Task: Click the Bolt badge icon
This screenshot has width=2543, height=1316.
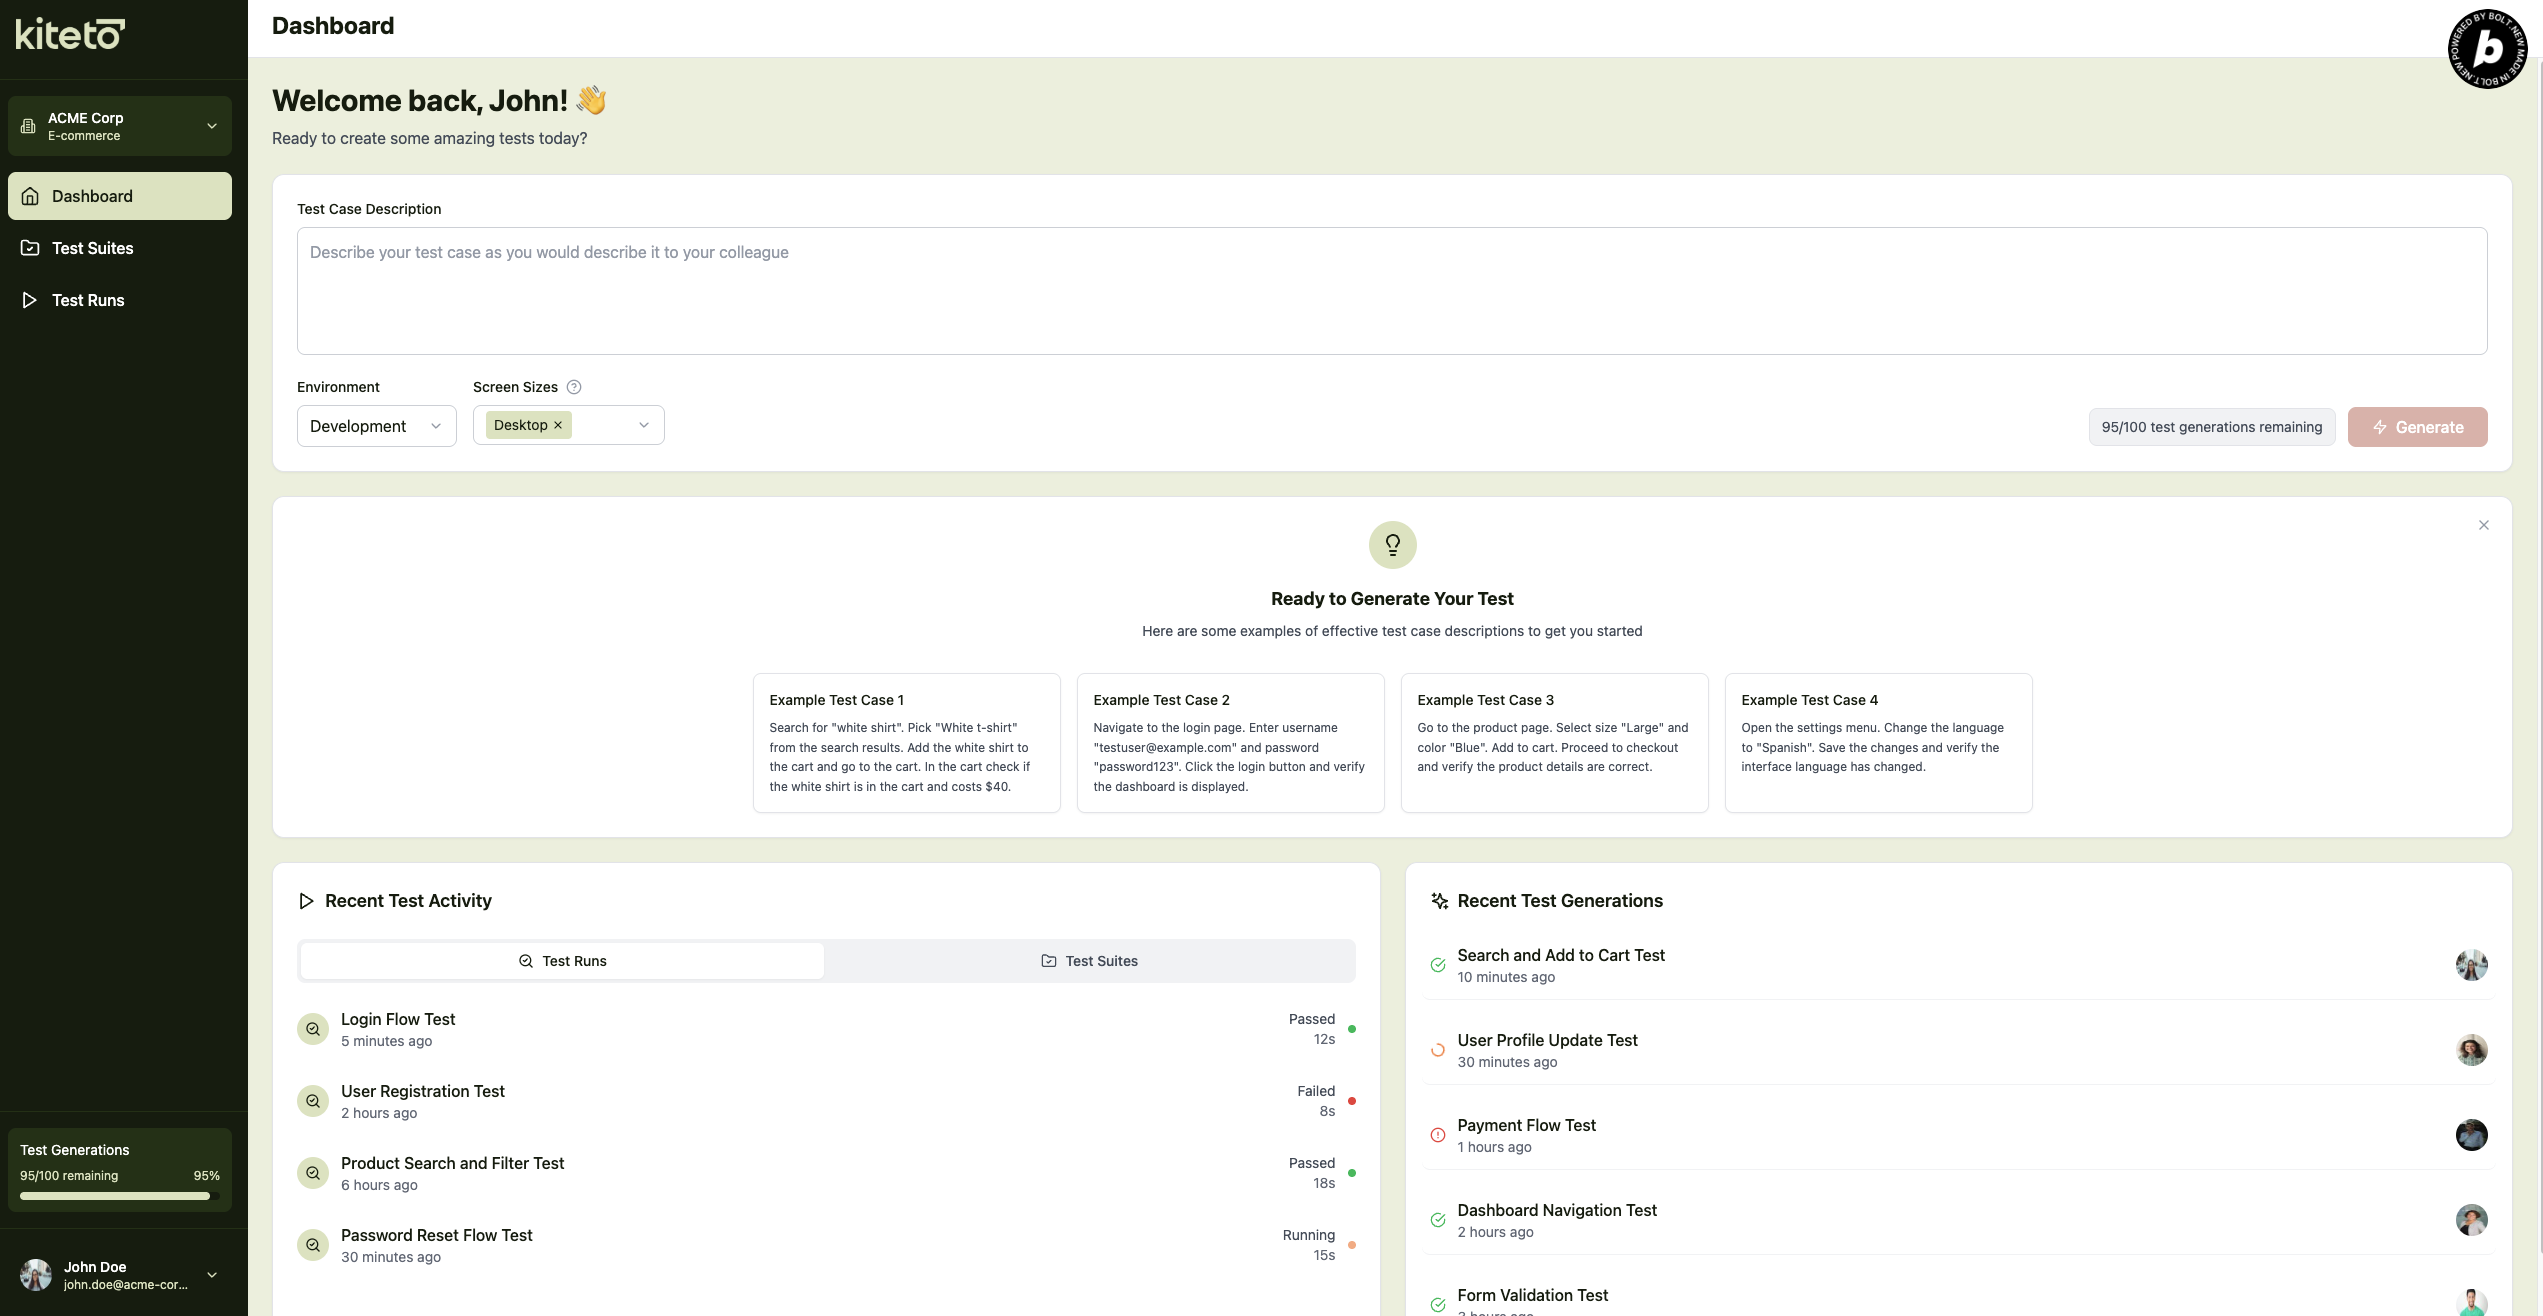Action: pos(2487,49)
